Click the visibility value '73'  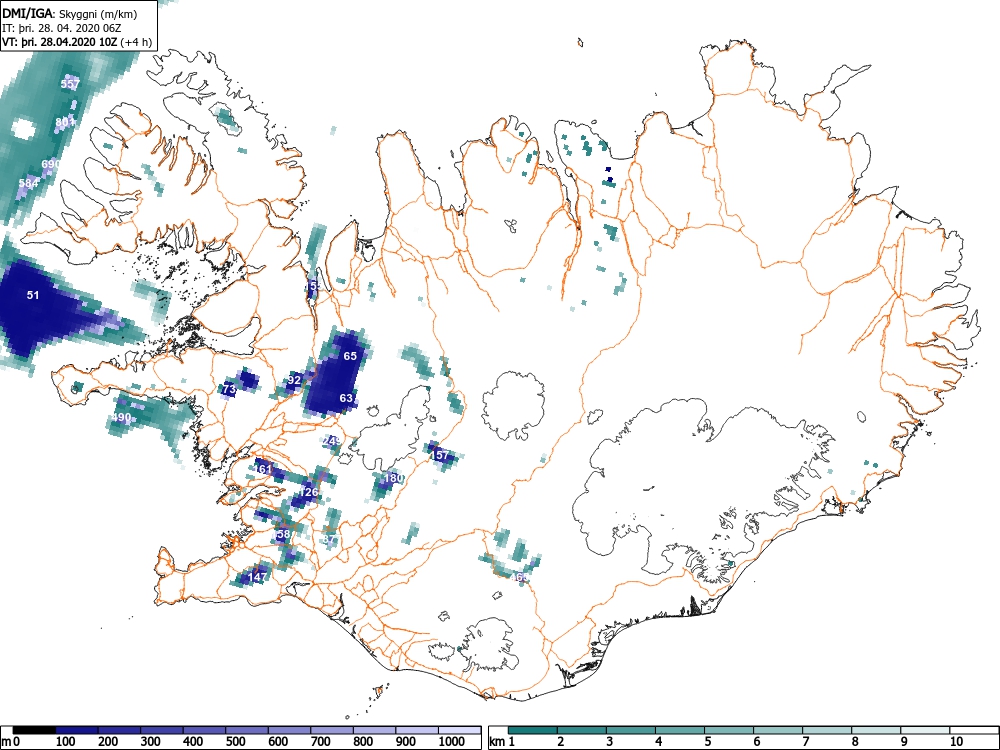coord(229,389)
